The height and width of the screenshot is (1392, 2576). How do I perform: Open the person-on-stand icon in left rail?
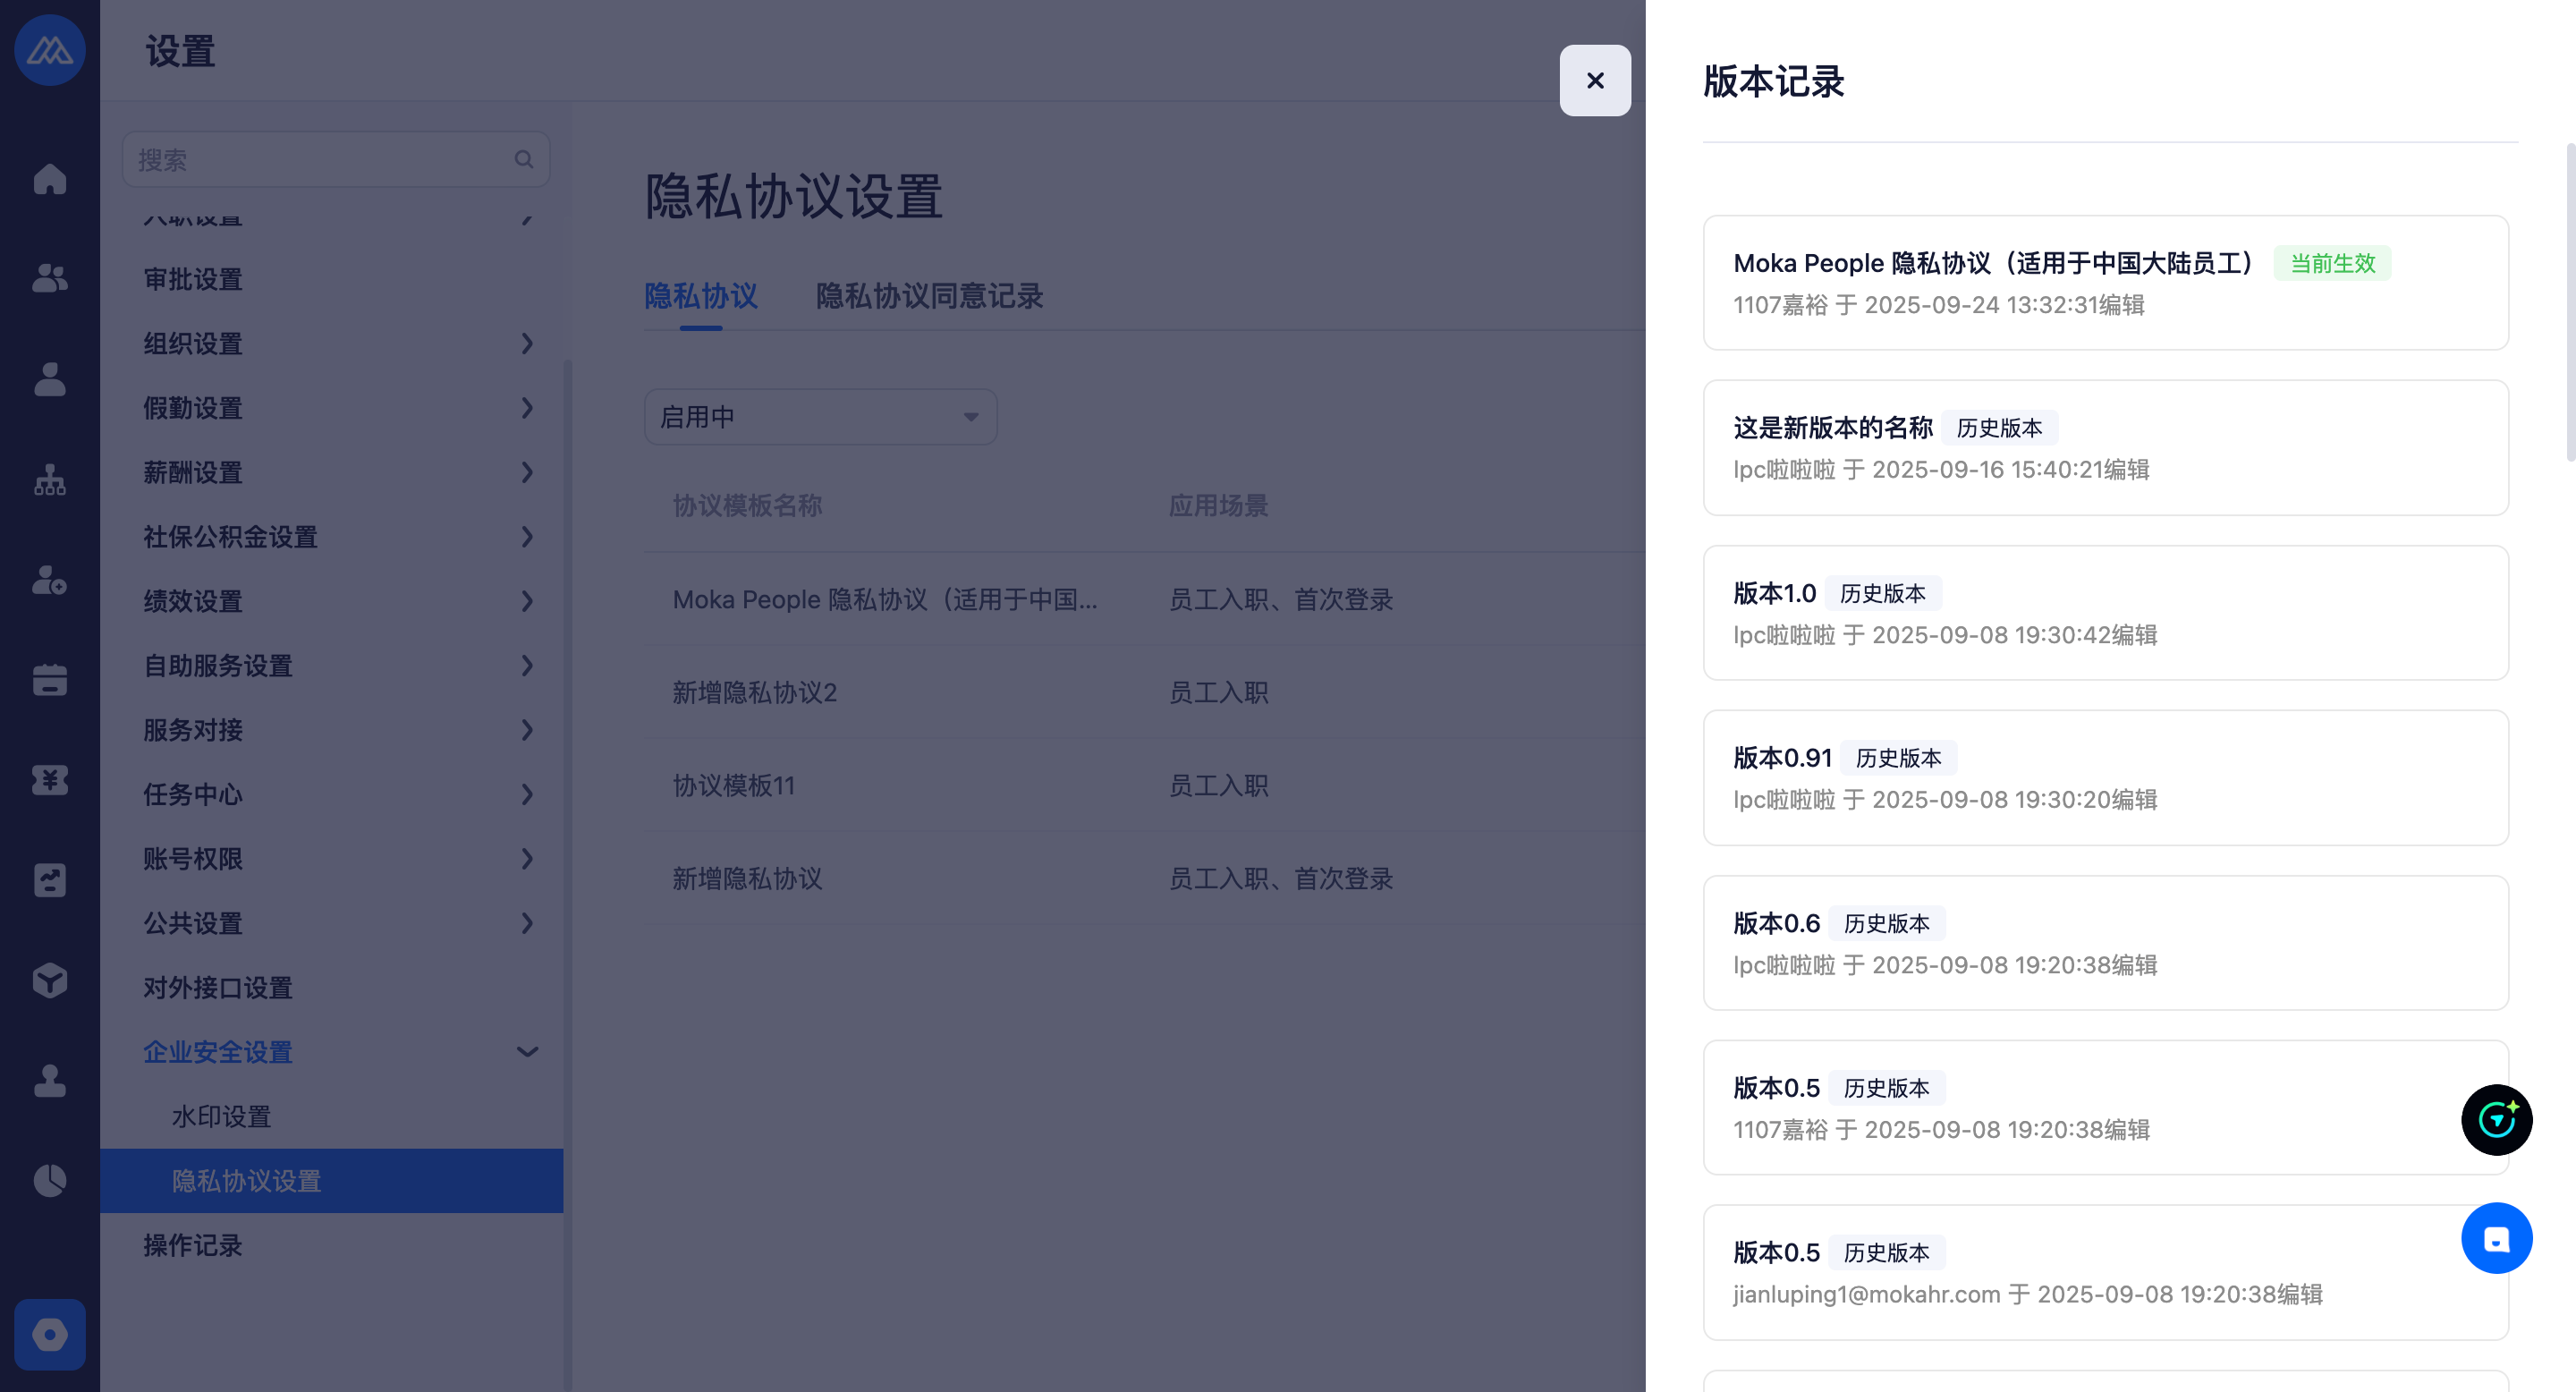click(50, 1080)
